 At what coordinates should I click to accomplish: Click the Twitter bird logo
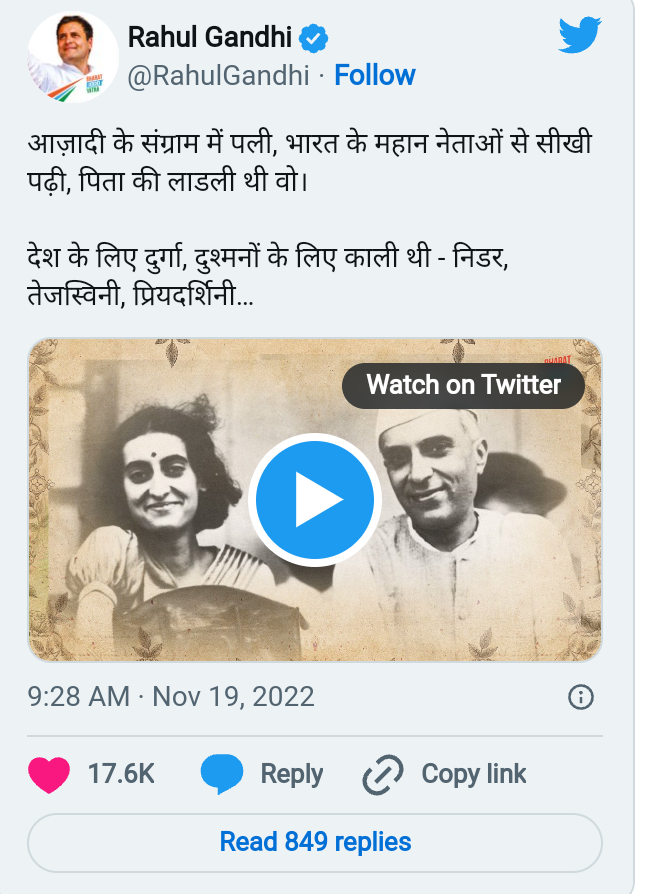coord(580,37)
